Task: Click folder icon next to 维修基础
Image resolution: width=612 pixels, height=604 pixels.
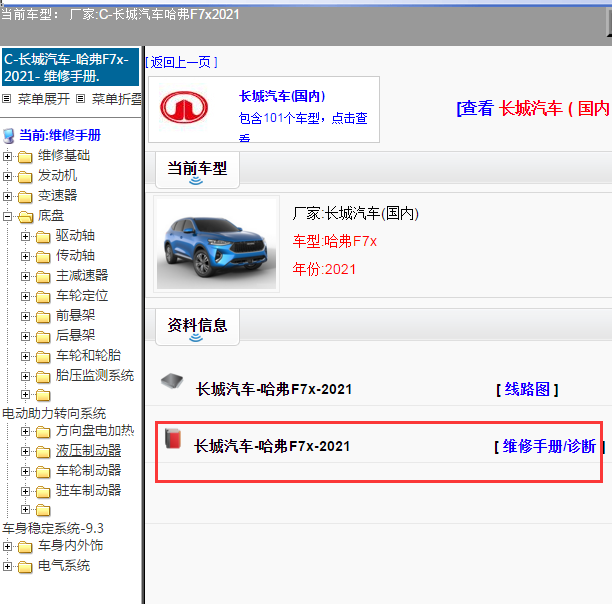Action: tap(25, 157)
